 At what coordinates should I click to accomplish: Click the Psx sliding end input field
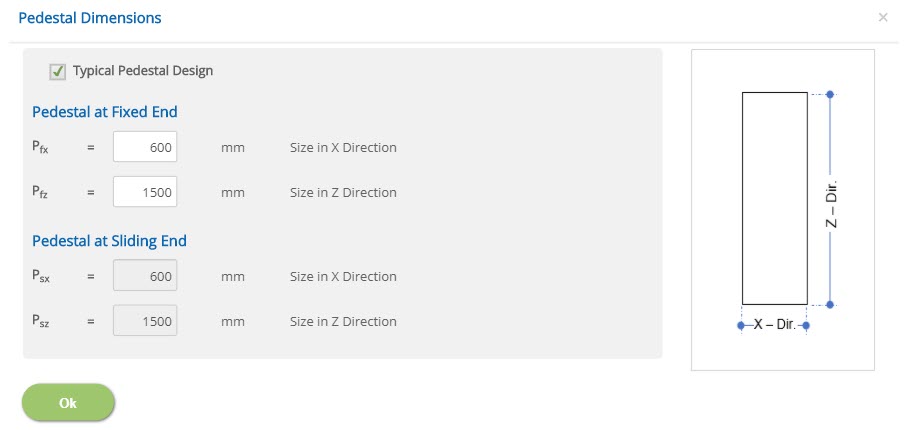145,275
